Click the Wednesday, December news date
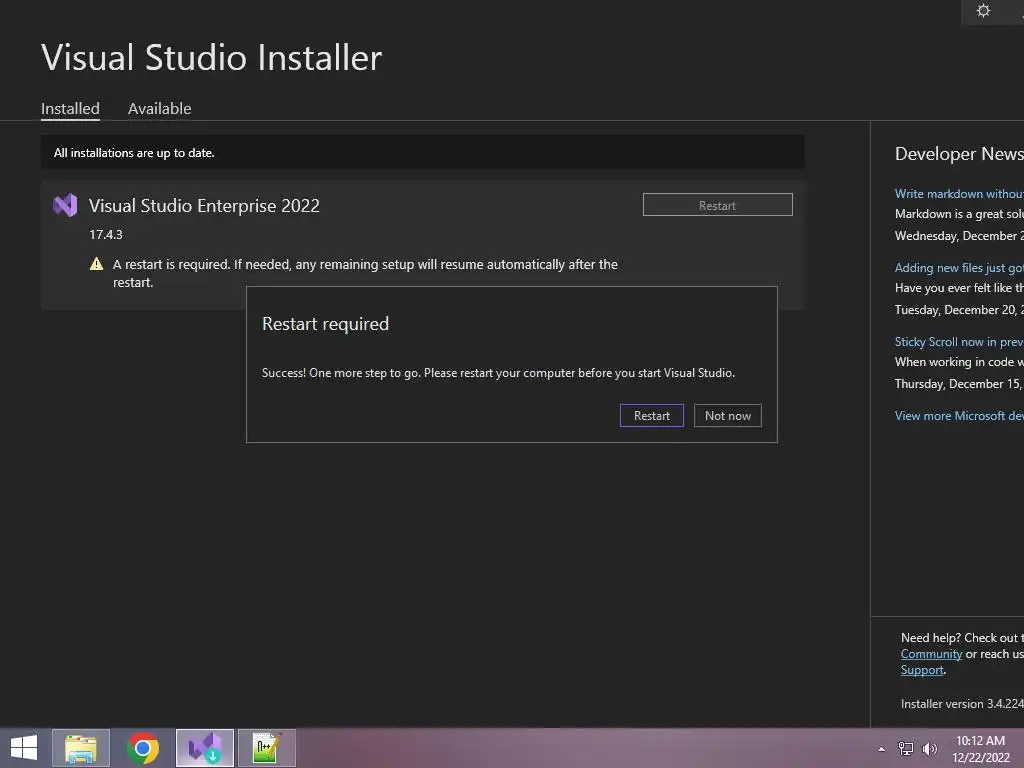1024x768 pixels. tap(959, 236)
